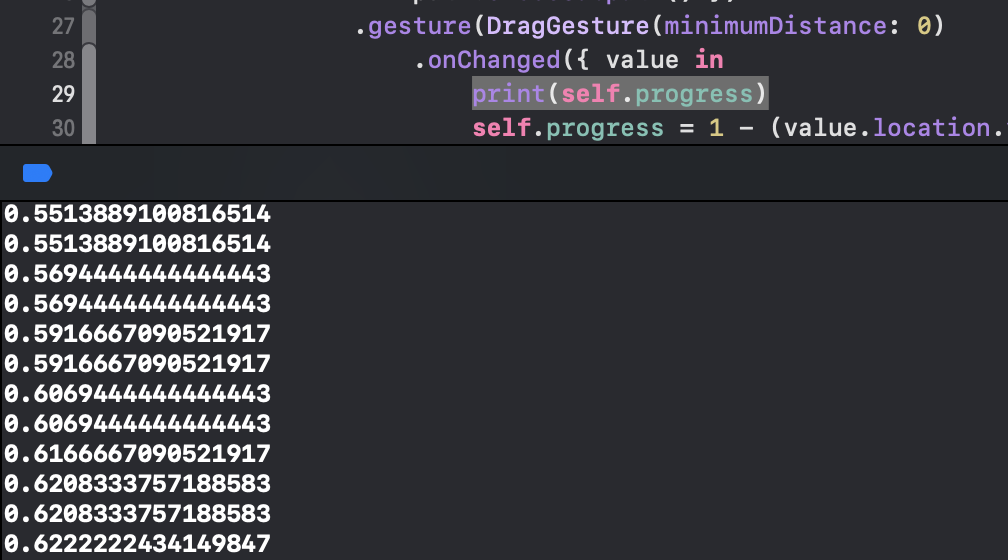
Task: Click the first console output line
Action: (138, 213)
